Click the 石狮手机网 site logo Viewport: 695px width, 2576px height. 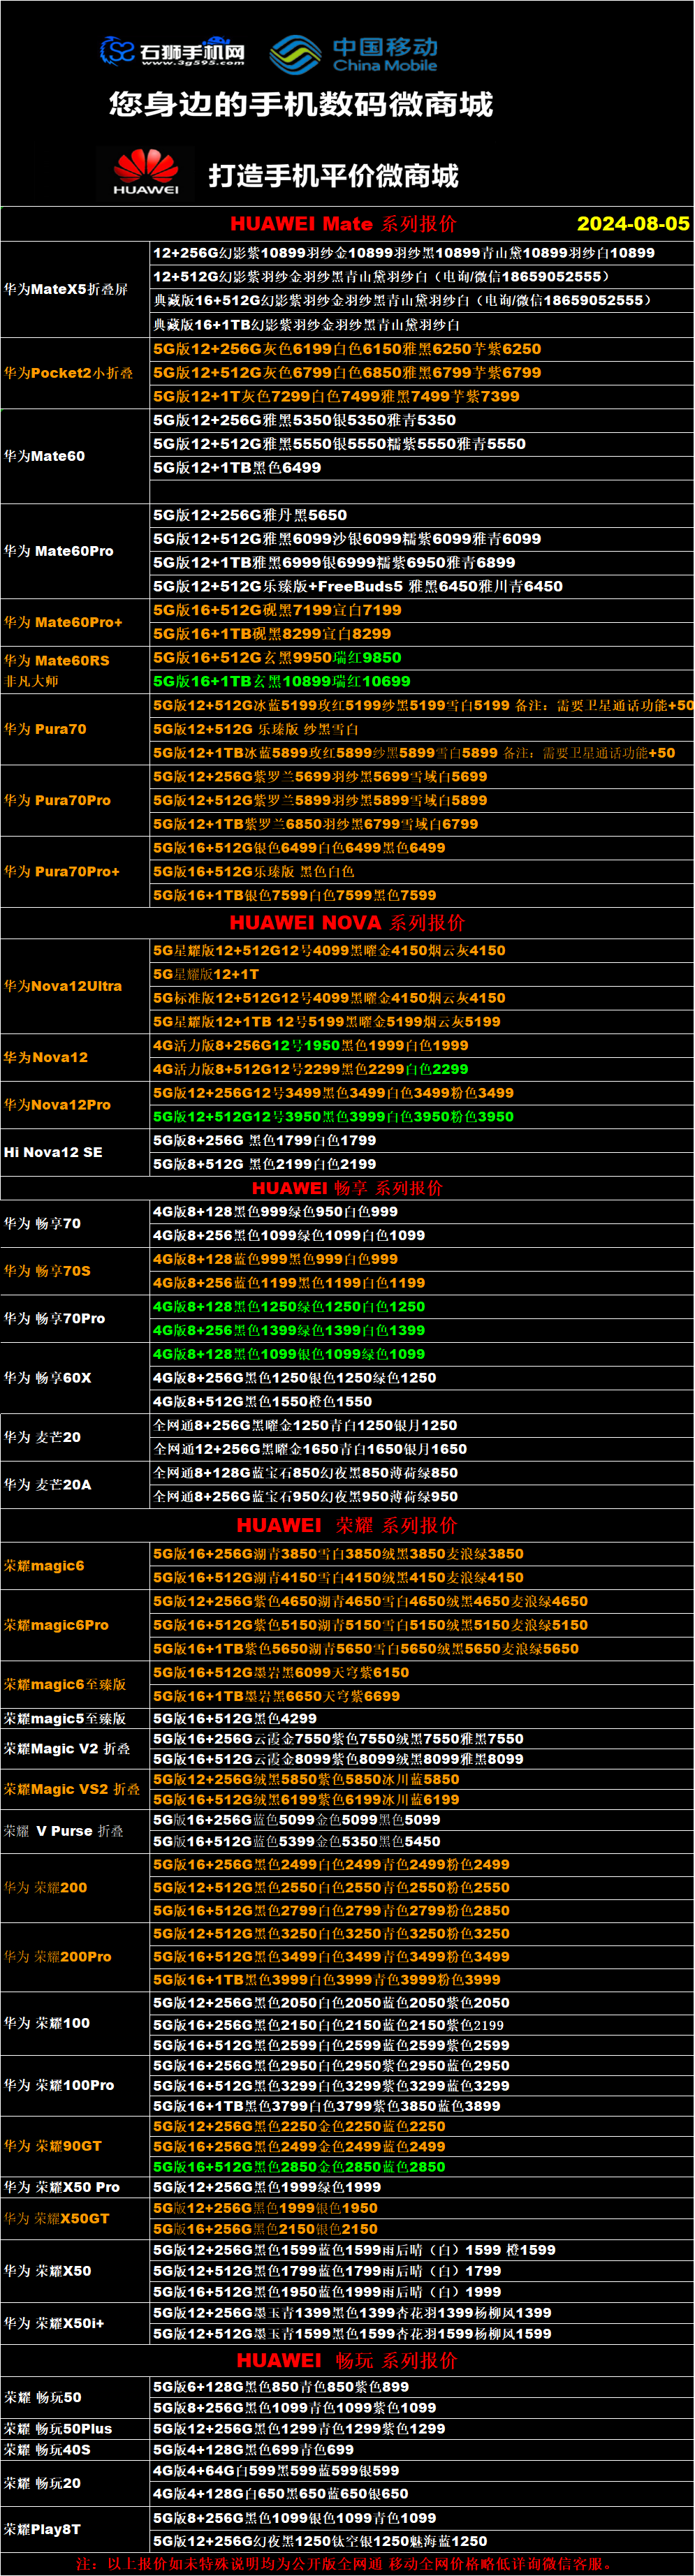(x=173, y=51)
